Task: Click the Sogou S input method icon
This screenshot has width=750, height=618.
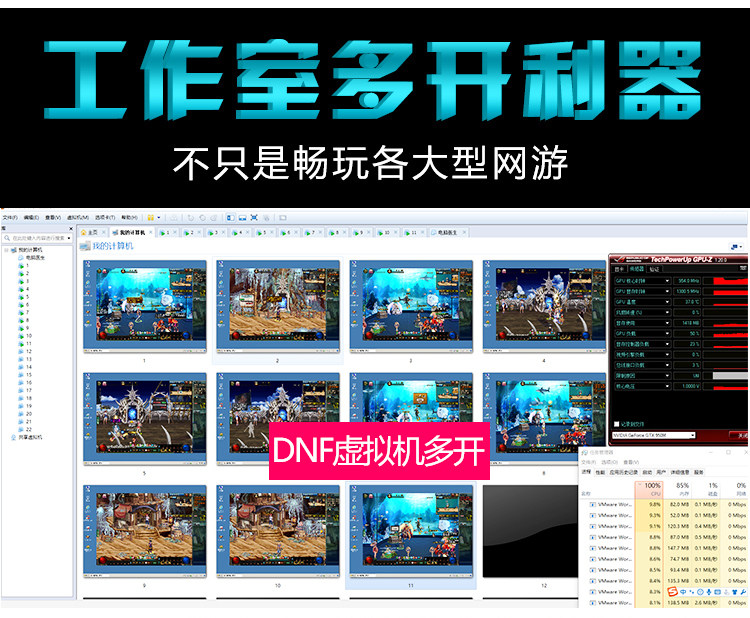Action: tap(673, 592)
